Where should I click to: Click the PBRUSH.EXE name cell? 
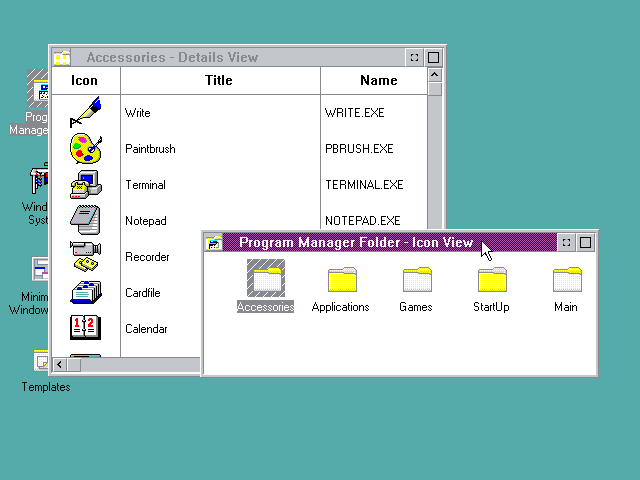pos(359,149)
